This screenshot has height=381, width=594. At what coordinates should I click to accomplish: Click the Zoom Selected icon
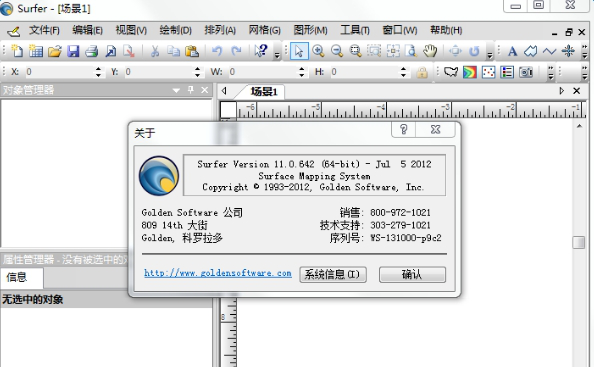coord(374,51)
